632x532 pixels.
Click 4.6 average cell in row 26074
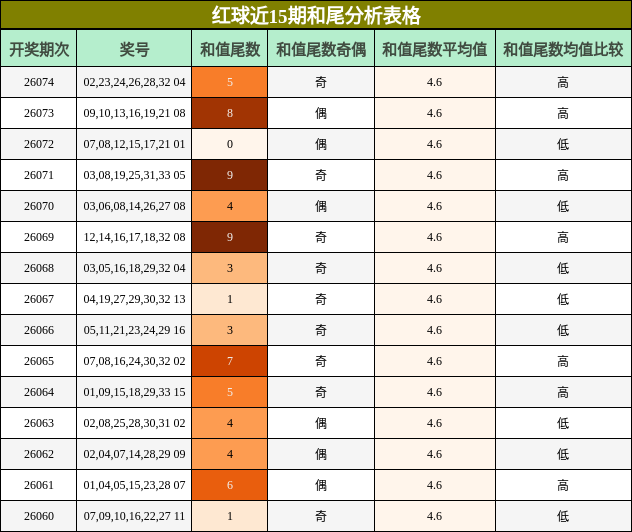click(434, 82)
